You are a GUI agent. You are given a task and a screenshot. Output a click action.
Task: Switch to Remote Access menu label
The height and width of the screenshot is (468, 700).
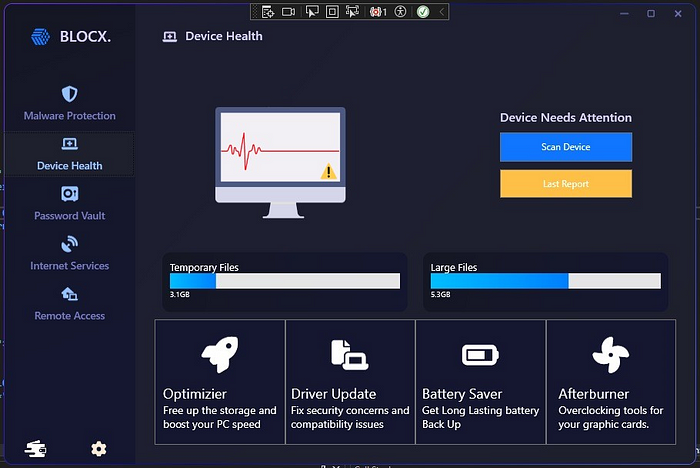(69, 316)
